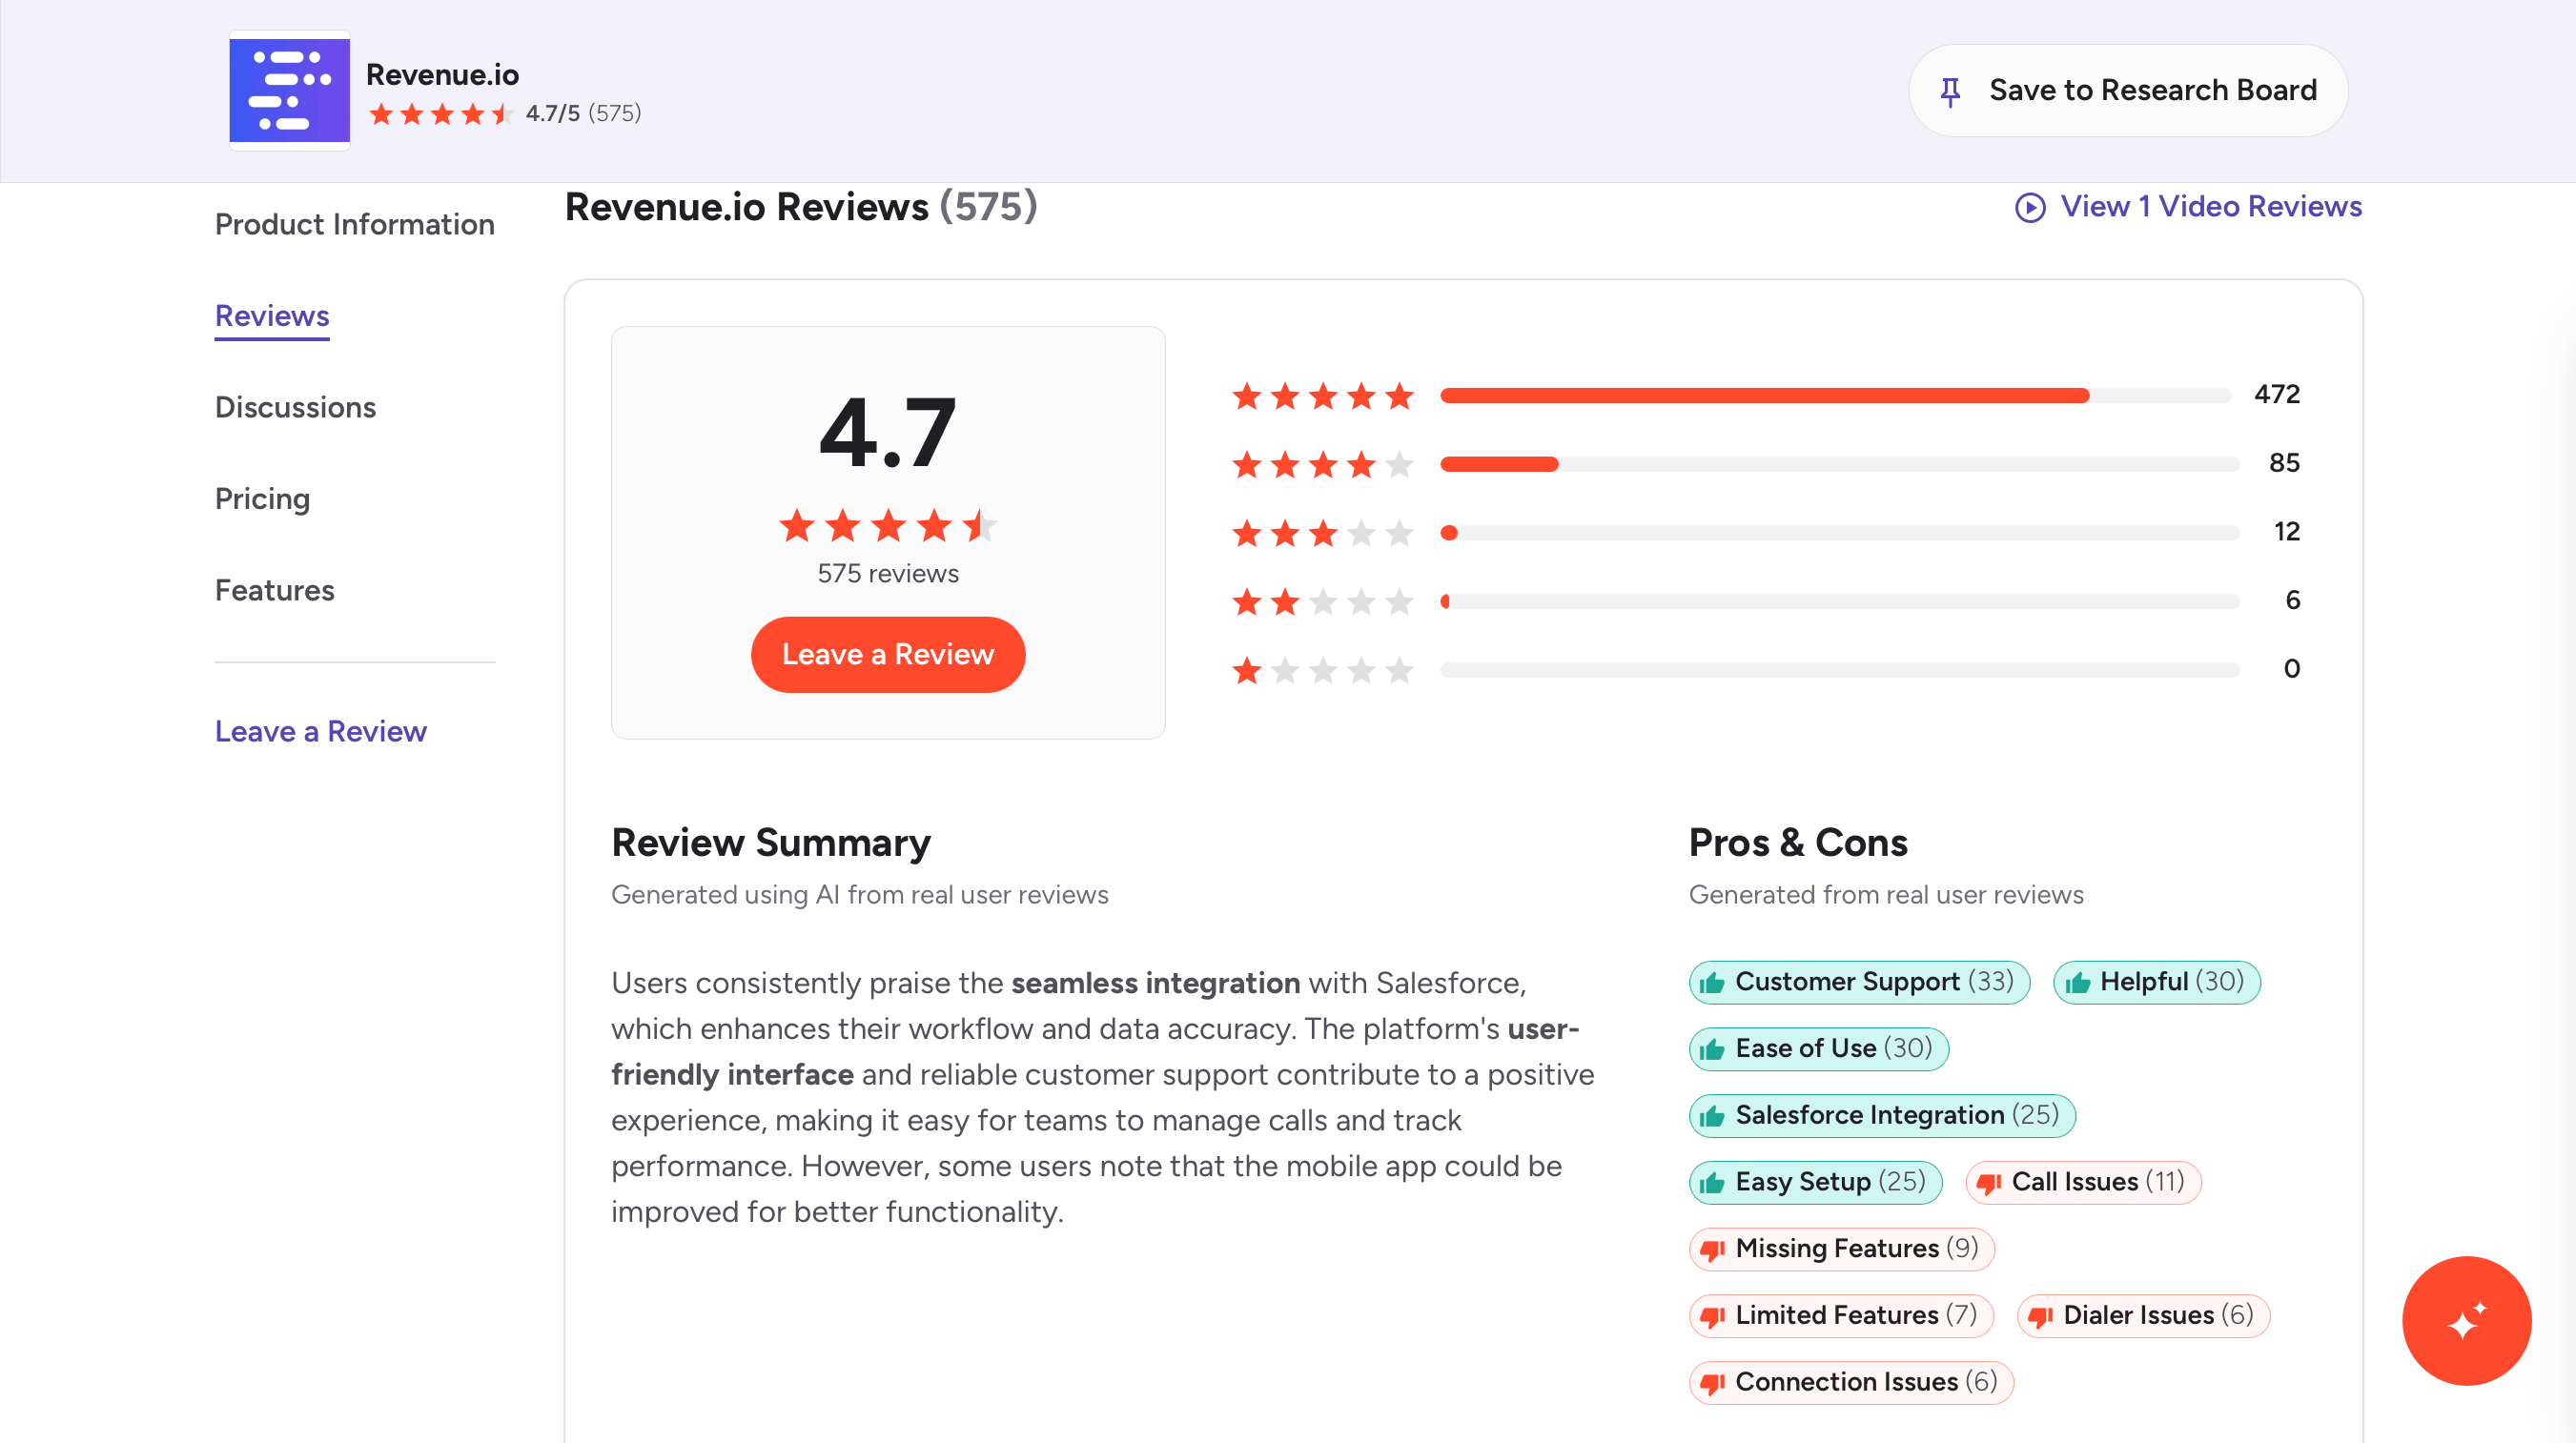This screenshot has height=1443, width=2576.
Task: Select the Salesforce Integration pros tag
Action: (x=1881, y=1115)
